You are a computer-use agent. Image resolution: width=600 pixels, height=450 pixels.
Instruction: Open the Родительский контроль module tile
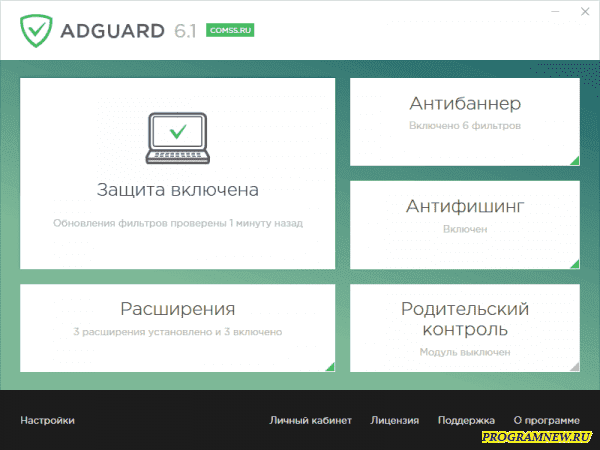click(465, 328)
